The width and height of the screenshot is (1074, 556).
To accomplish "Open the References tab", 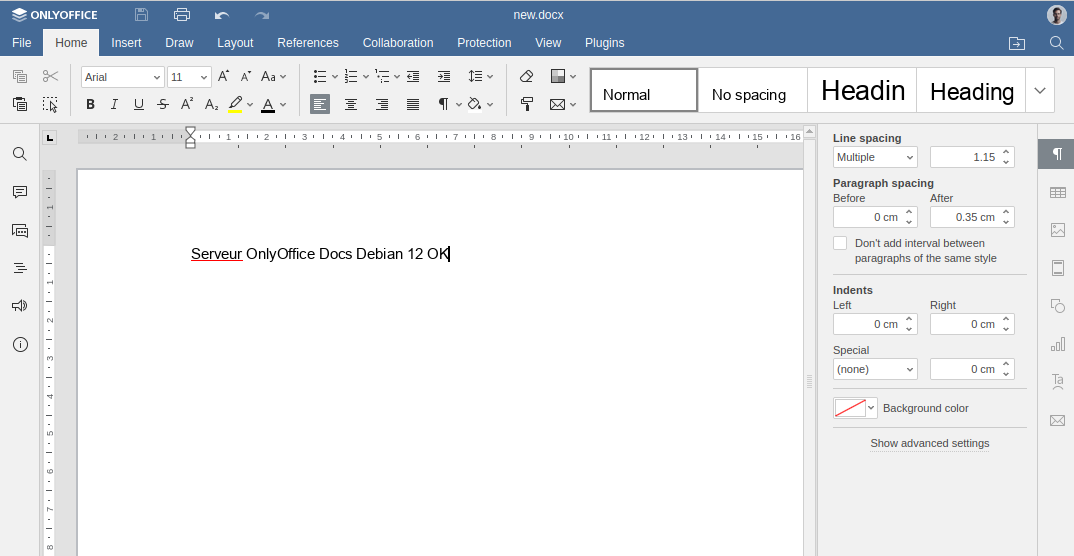I will [308, 43].
